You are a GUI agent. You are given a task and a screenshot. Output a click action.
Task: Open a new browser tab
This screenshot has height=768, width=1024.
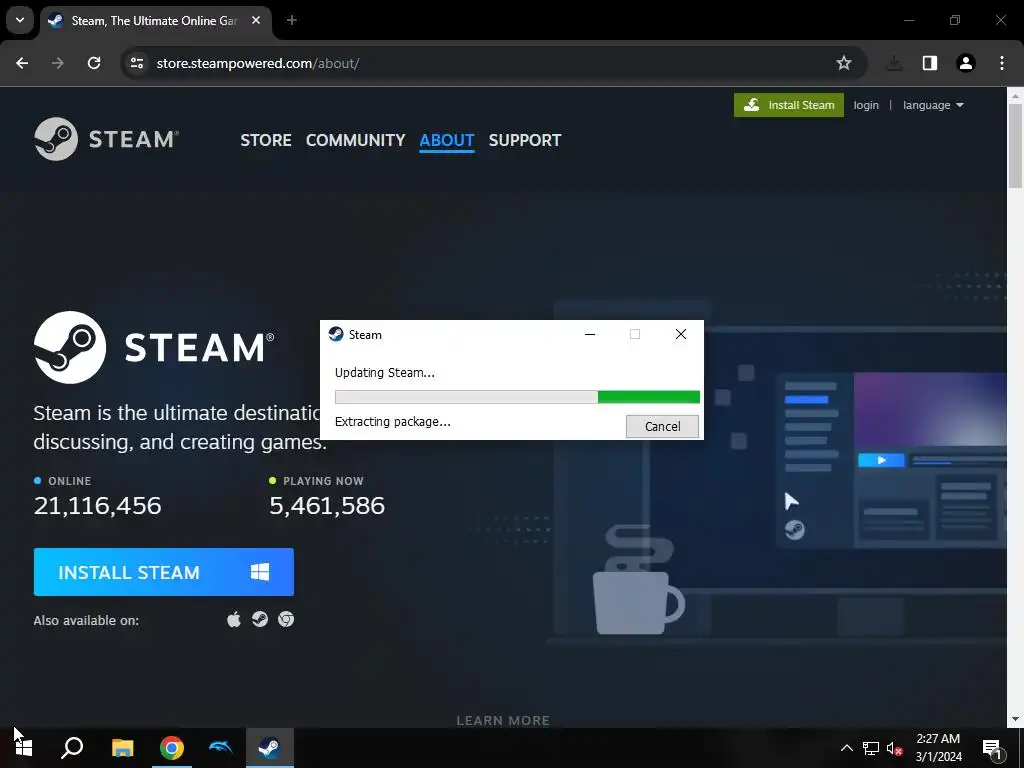(x=292, y=21)
